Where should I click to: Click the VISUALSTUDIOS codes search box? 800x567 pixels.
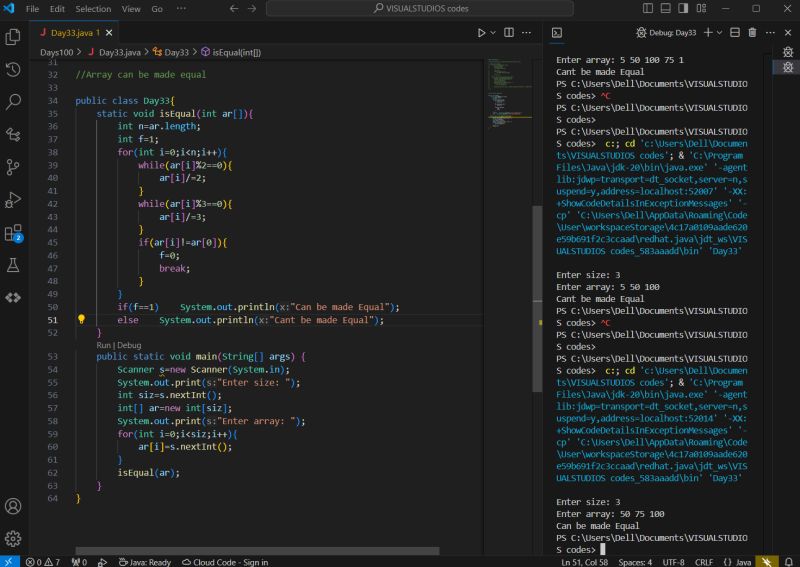click(x=420, y=9)
